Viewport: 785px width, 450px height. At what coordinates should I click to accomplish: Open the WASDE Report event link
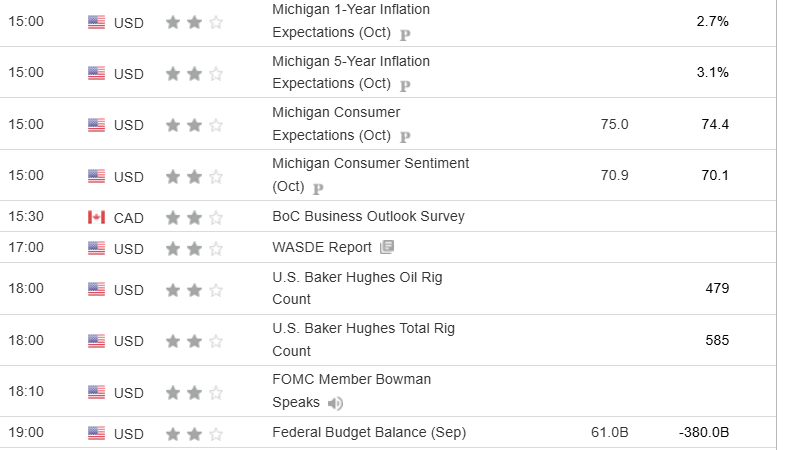coord(322,247)
